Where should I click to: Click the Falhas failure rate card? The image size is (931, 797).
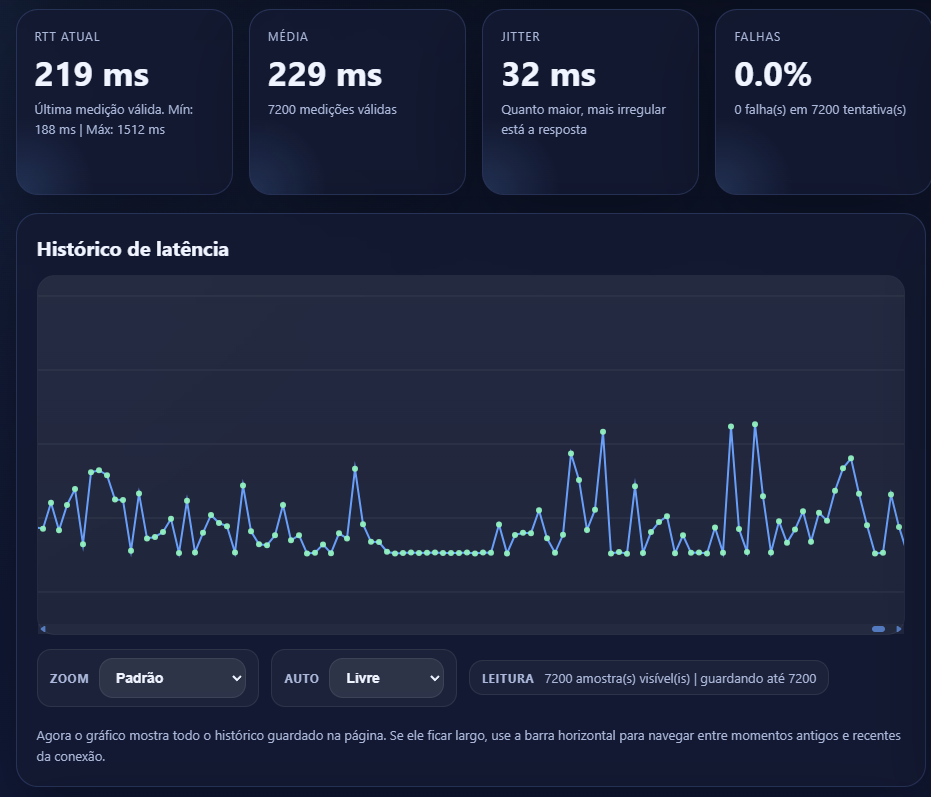pos(823,101)
